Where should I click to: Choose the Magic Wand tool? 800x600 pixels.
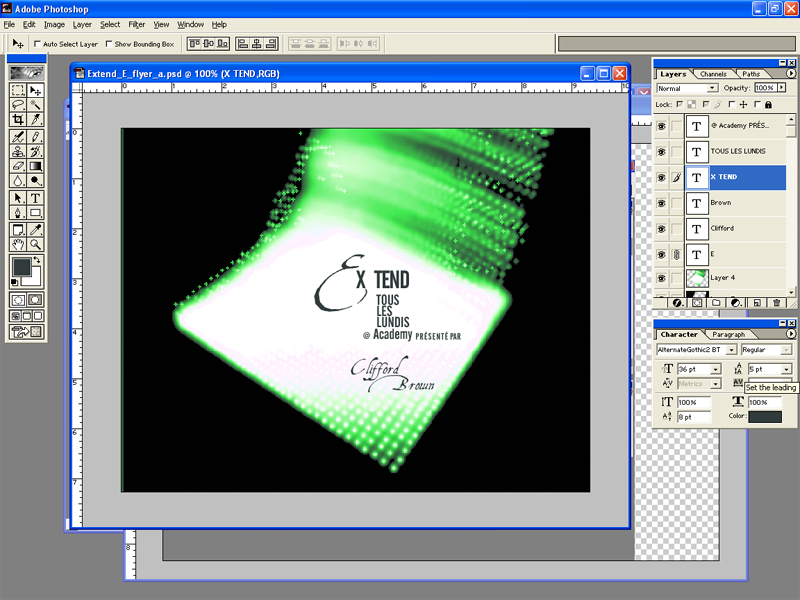click(x=36, y=105)
